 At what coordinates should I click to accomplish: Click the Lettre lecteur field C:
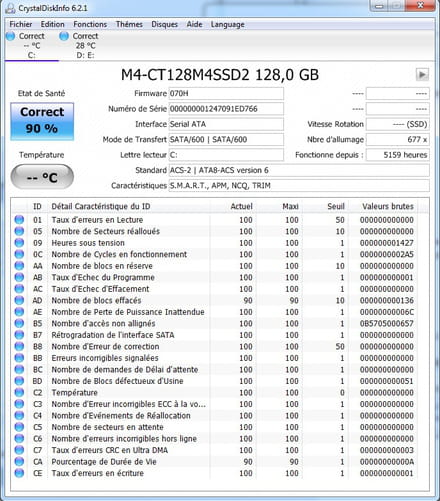pyautogui.click(x=226, y=155)
